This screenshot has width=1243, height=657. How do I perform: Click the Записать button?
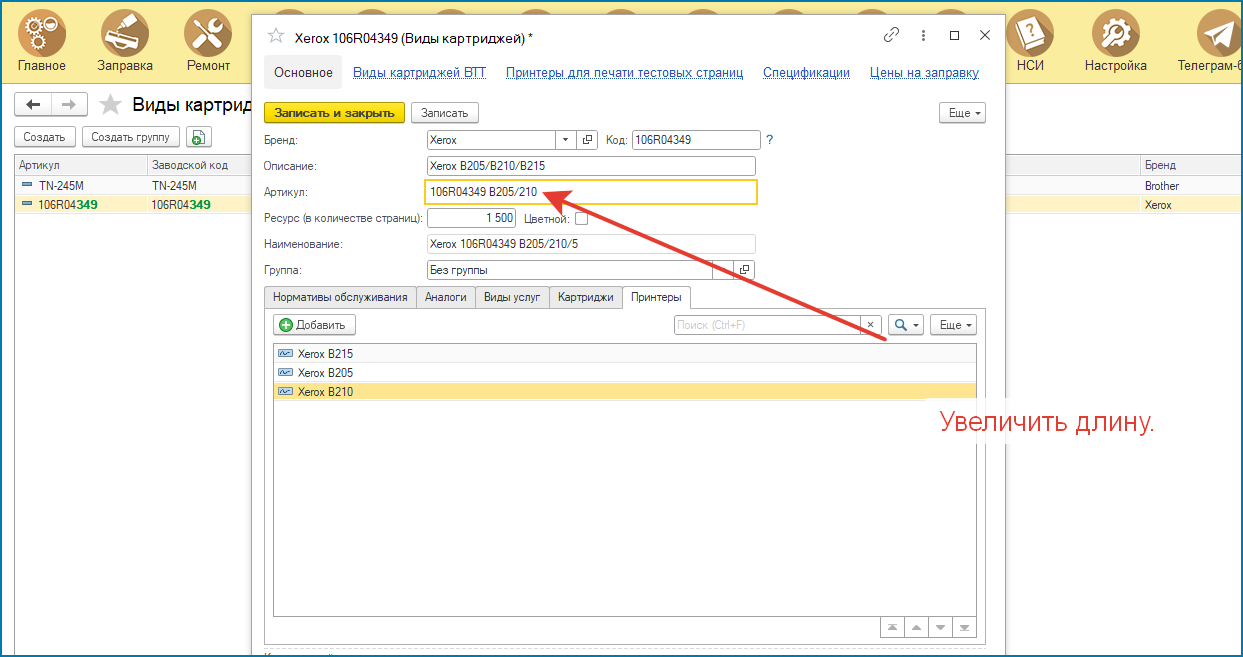[445, 113]
